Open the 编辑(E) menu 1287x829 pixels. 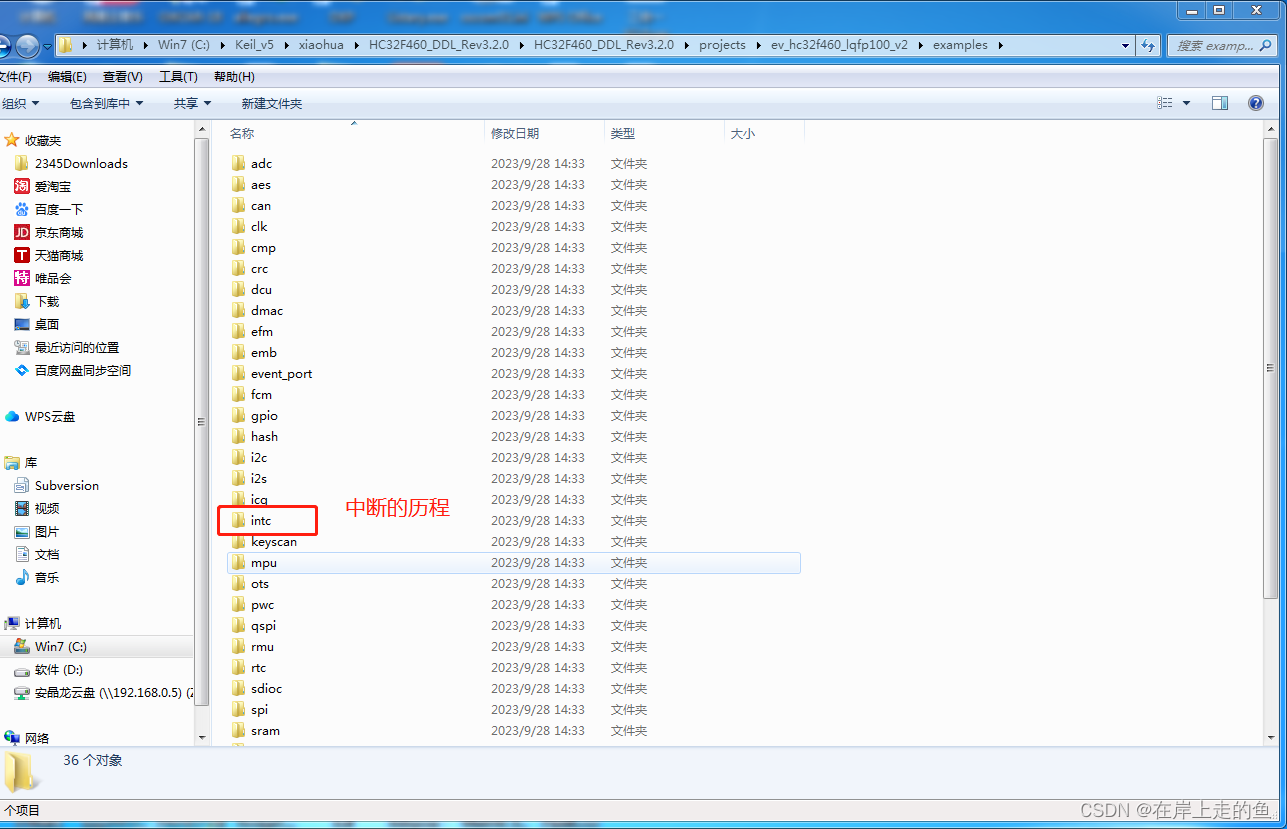[67, 77]
